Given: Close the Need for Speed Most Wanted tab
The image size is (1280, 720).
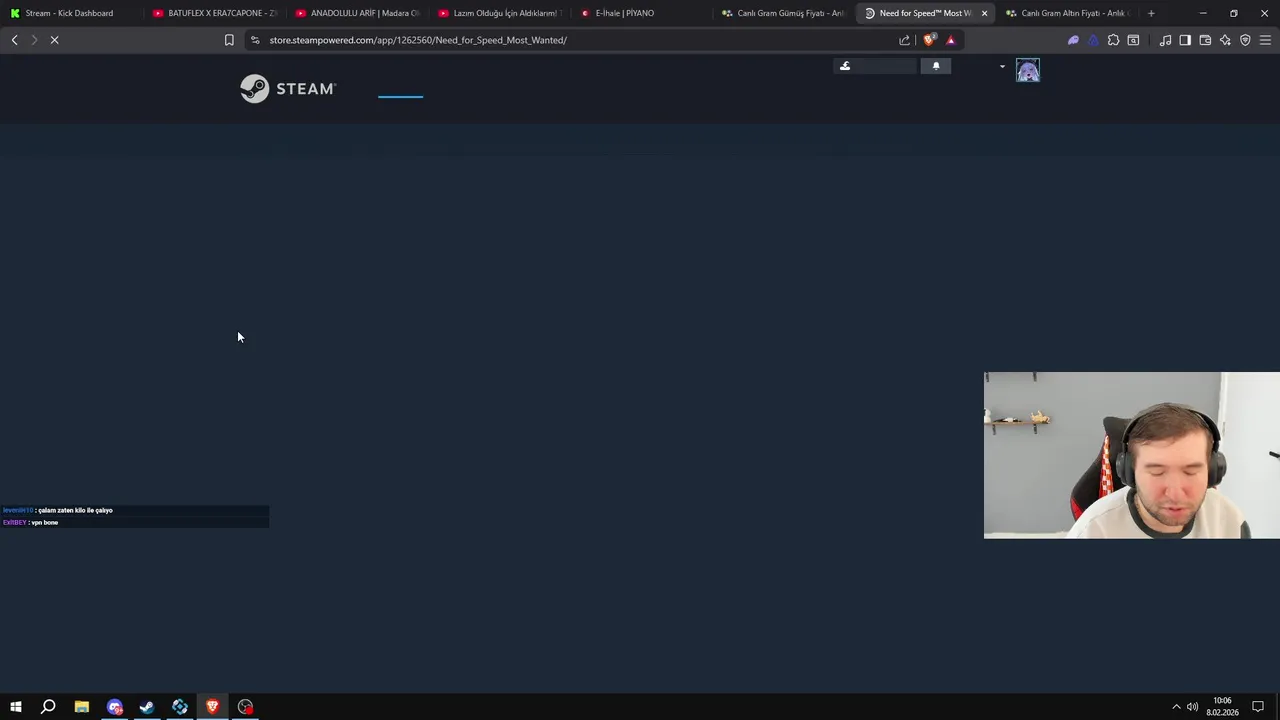Looking at the screenshot, I should [984, 13].
